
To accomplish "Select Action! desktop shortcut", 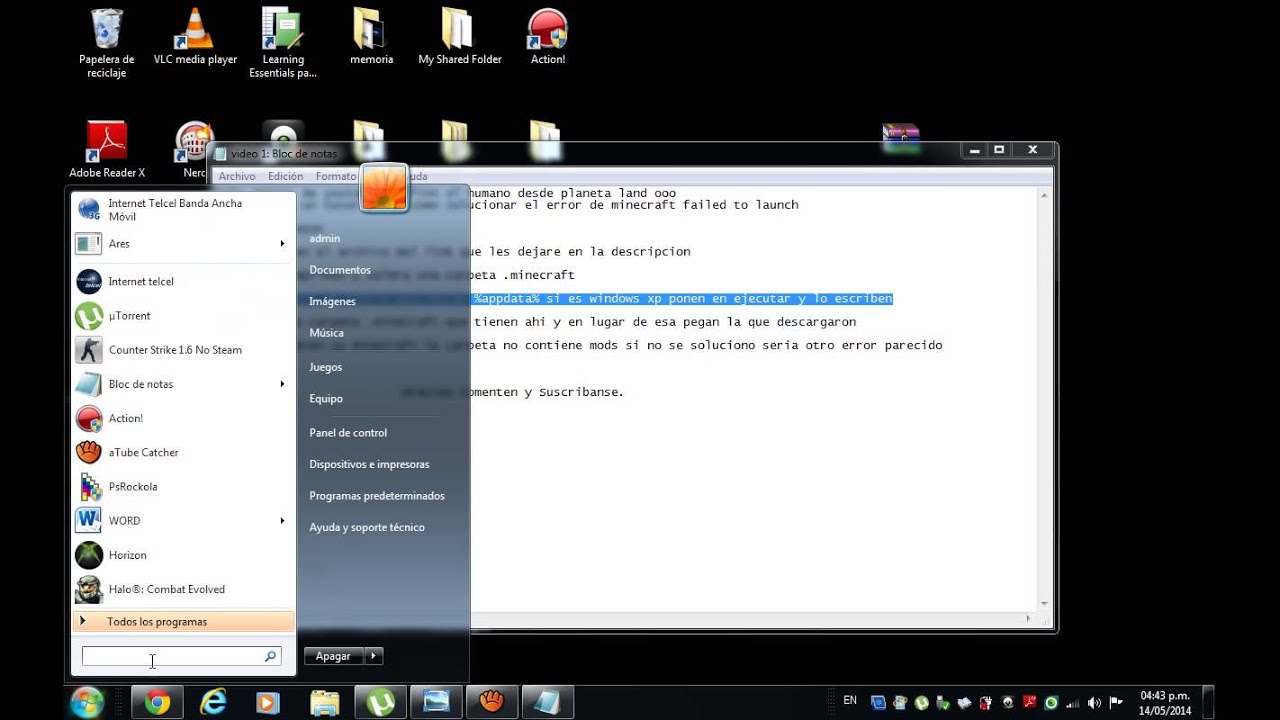I will point(548,38).
